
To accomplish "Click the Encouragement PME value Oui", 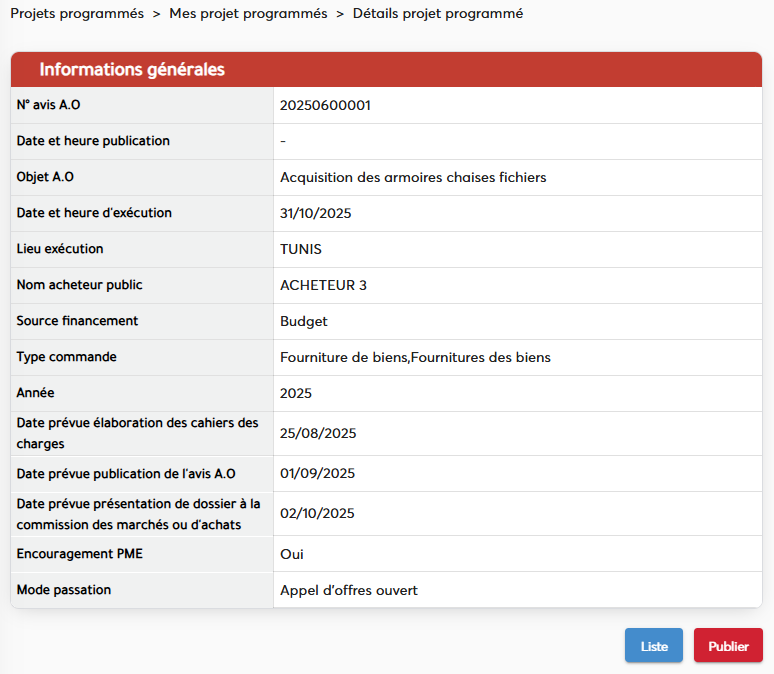I will point(292,554).
